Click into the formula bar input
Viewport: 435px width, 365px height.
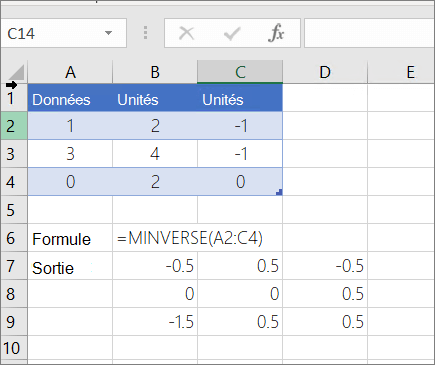tap(369, 33)
